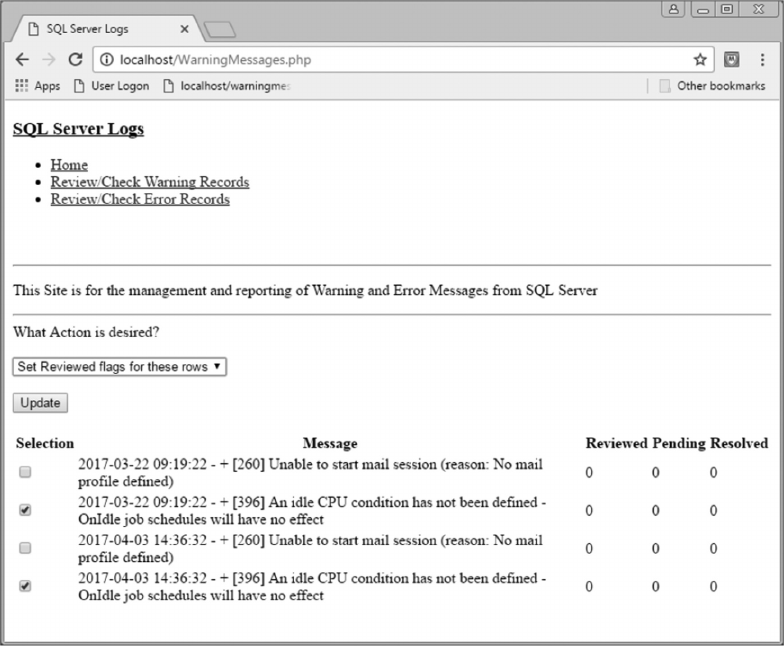Image resolution: width=784 pixels, height=646 pixels.
Task: Follow the Home link
Action: pyautogui.click(x=69, y=165)
